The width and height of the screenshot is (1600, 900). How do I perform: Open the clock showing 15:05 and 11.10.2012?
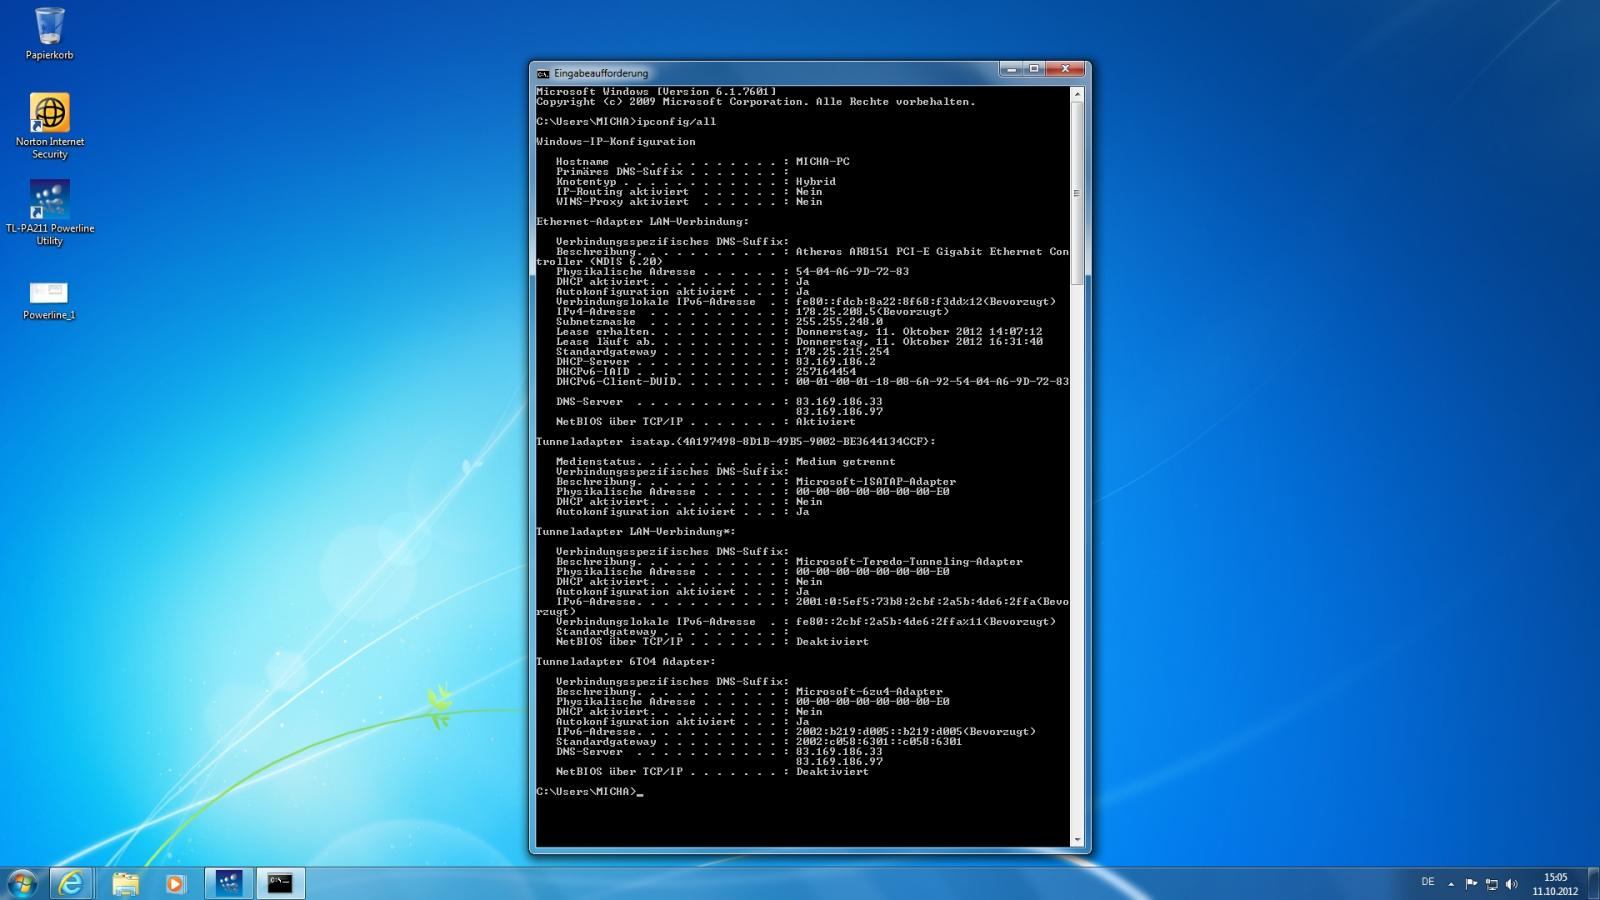pyautogui.click(x=1555, y=884)
